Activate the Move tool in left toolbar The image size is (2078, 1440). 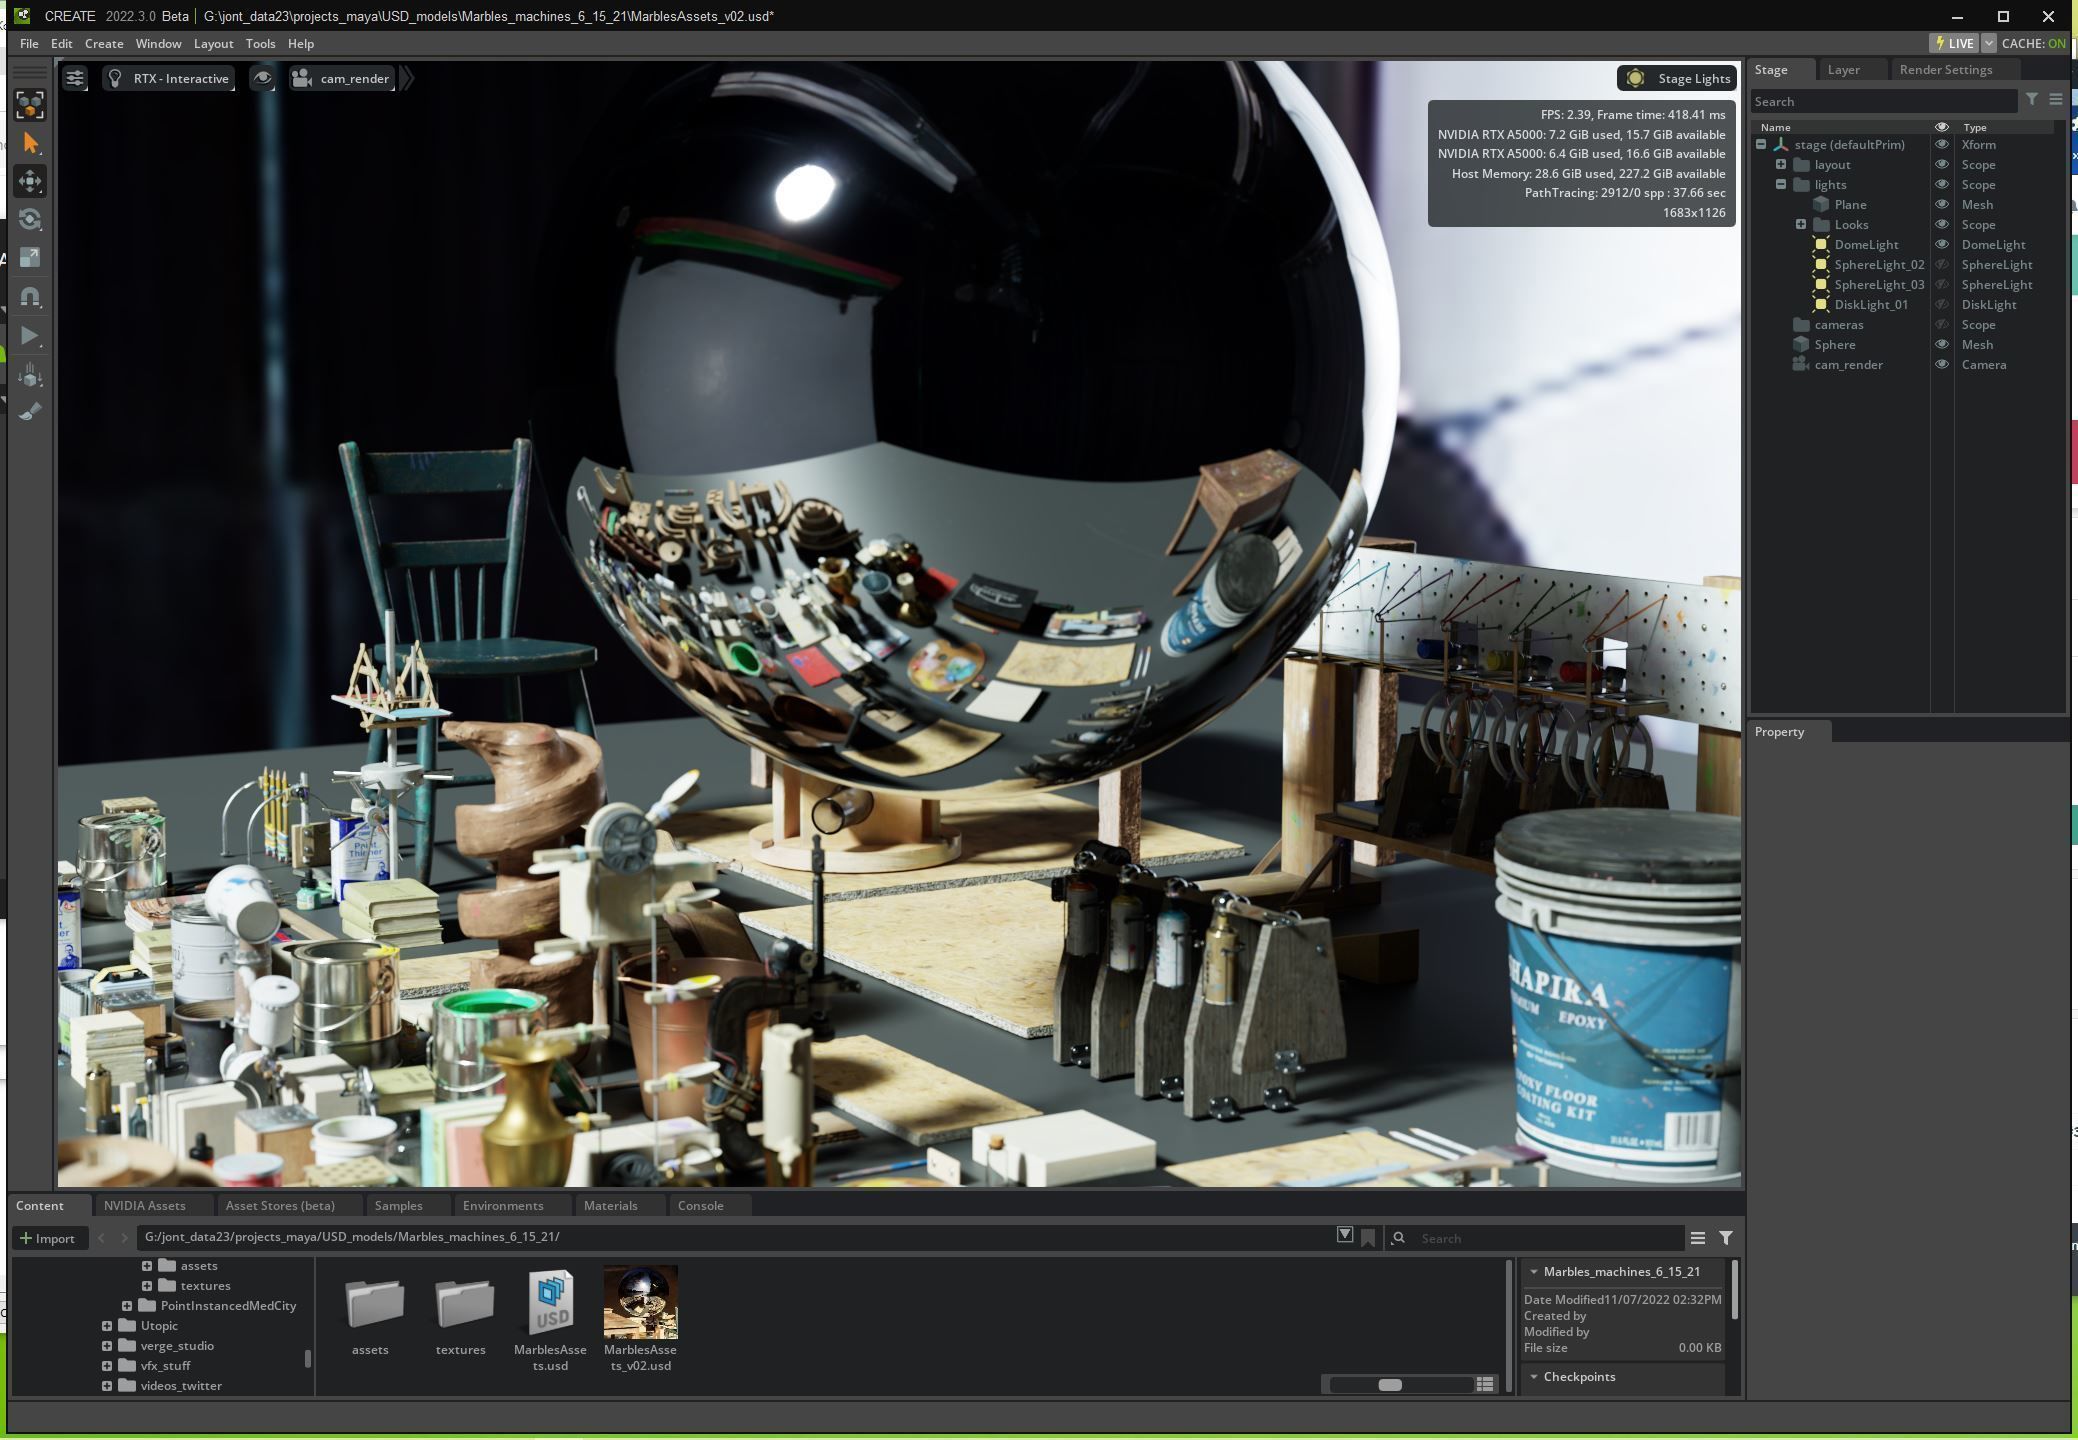click(30, 181)
